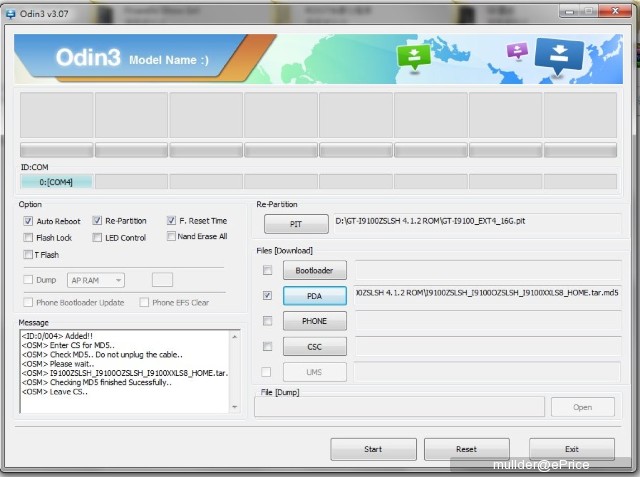Click the Bootloader file path field

click(488, 270)
